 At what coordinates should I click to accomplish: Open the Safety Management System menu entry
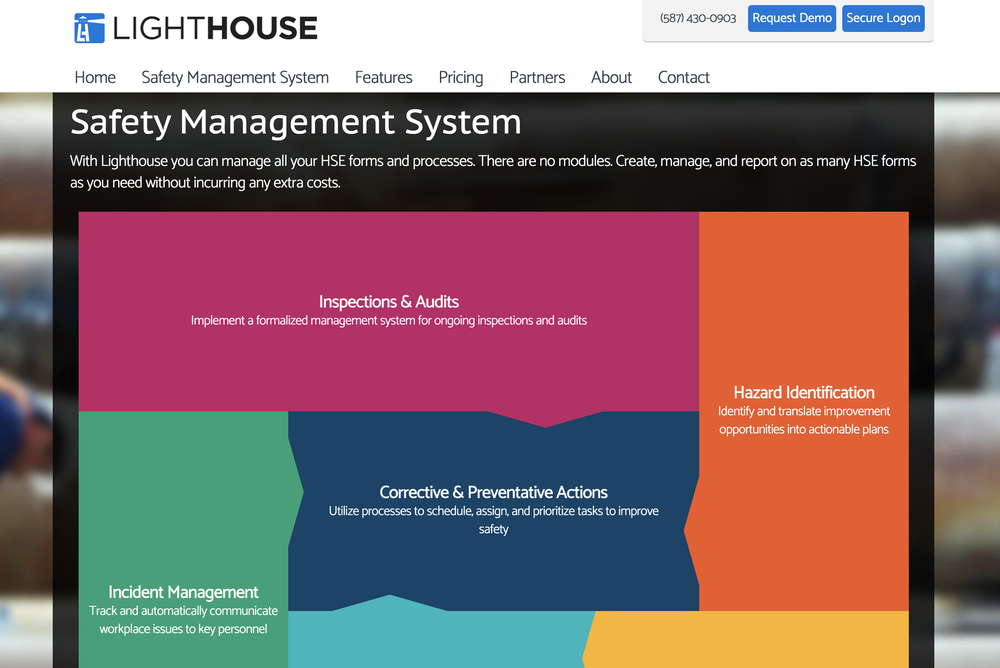(235, 77)
